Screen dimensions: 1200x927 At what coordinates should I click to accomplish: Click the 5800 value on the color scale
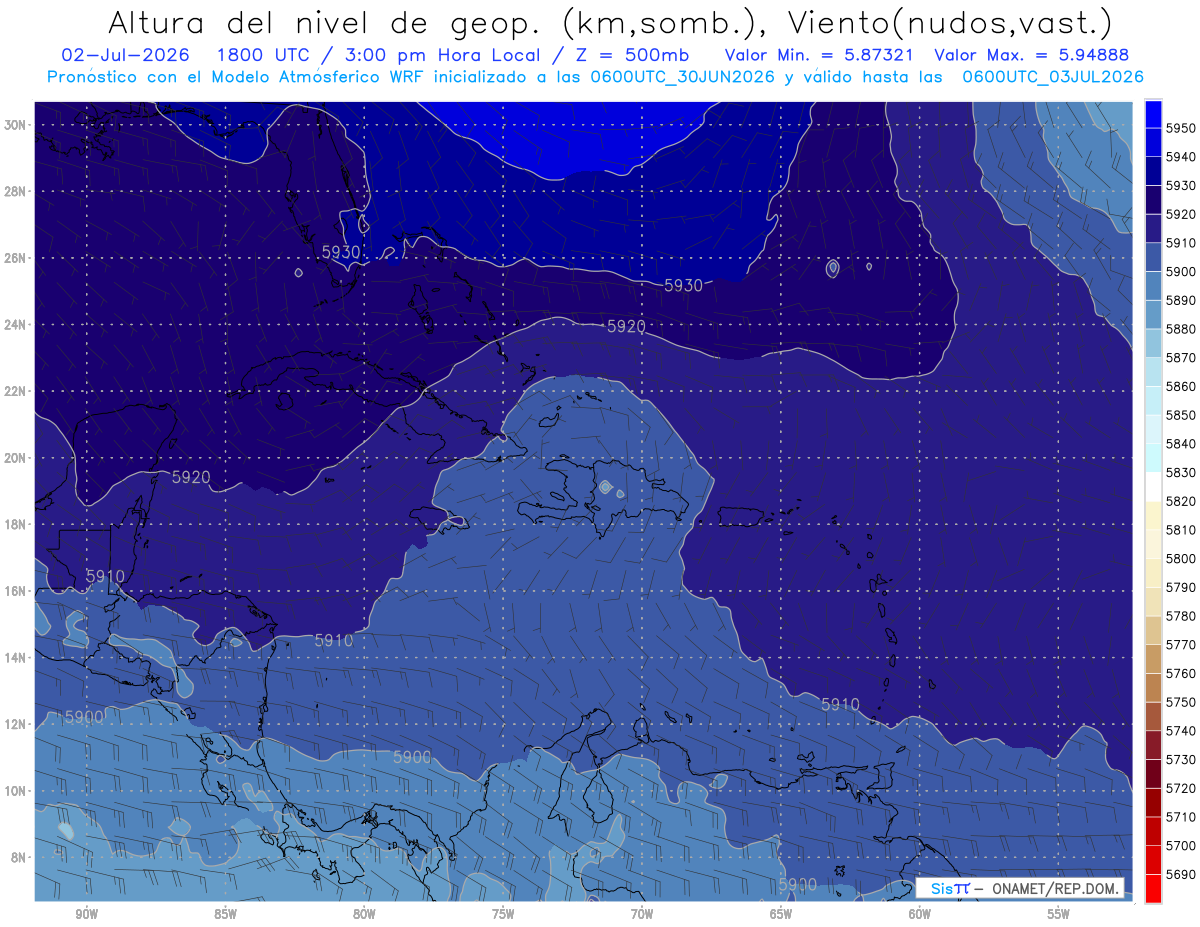(1181, 558)
